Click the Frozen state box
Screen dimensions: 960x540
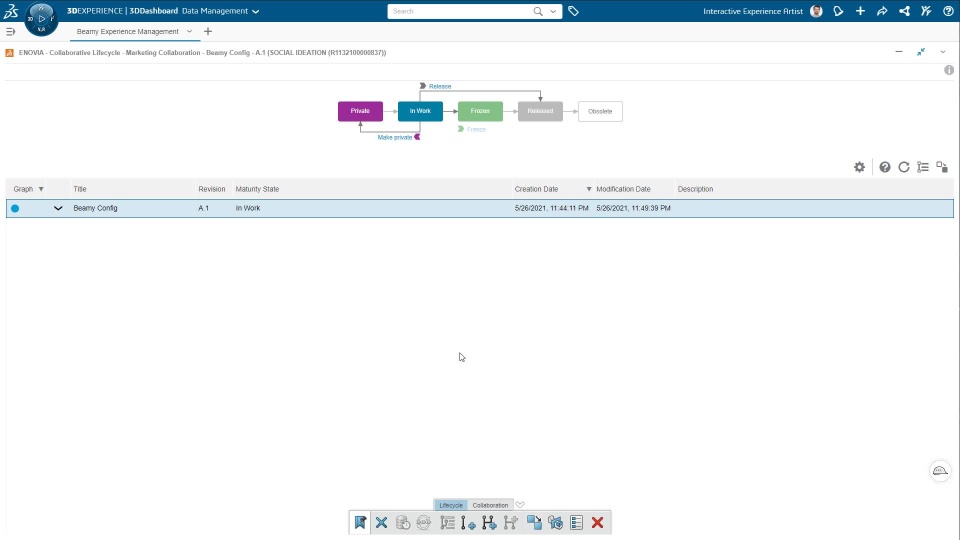[480, 111]
